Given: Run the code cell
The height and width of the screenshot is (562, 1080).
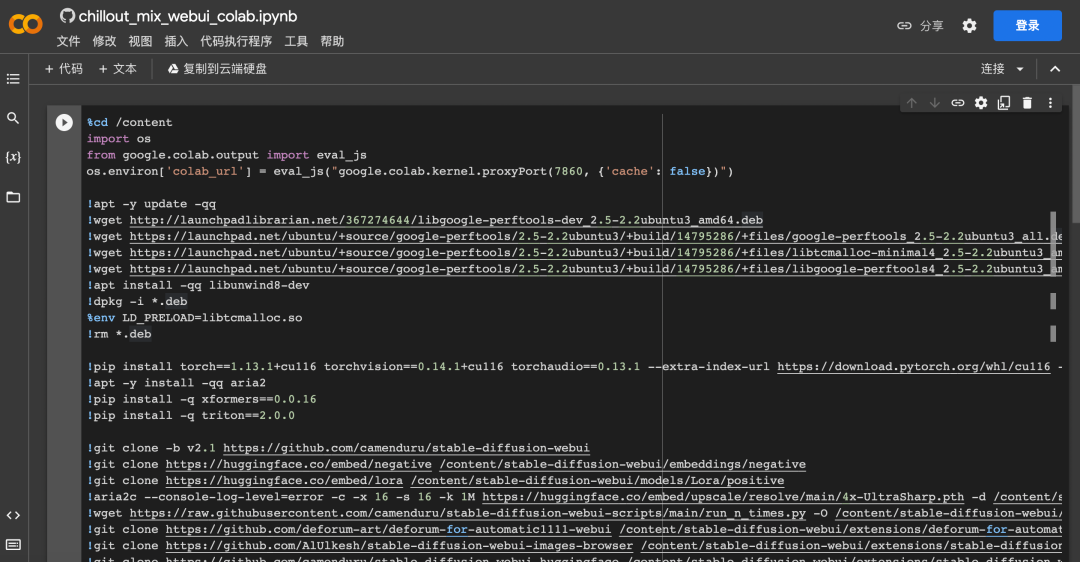Looking at the screenshot, I should click(x=64, y=123).
